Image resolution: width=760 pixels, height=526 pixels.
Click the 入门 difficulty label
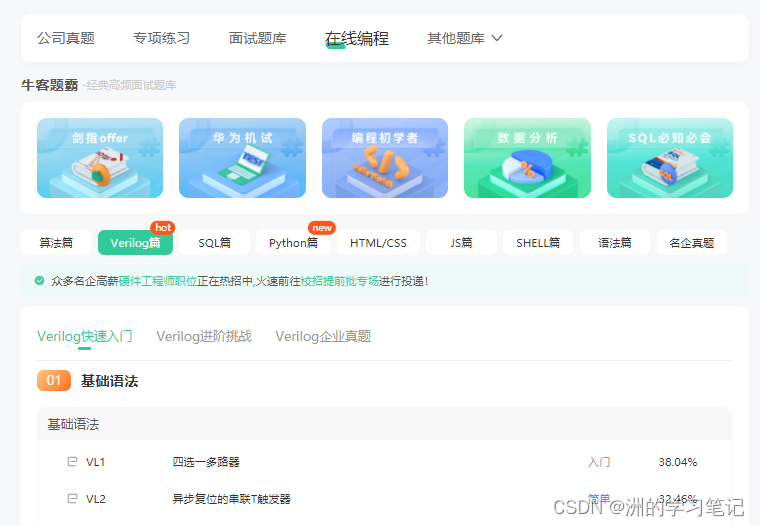click(599, 462)
